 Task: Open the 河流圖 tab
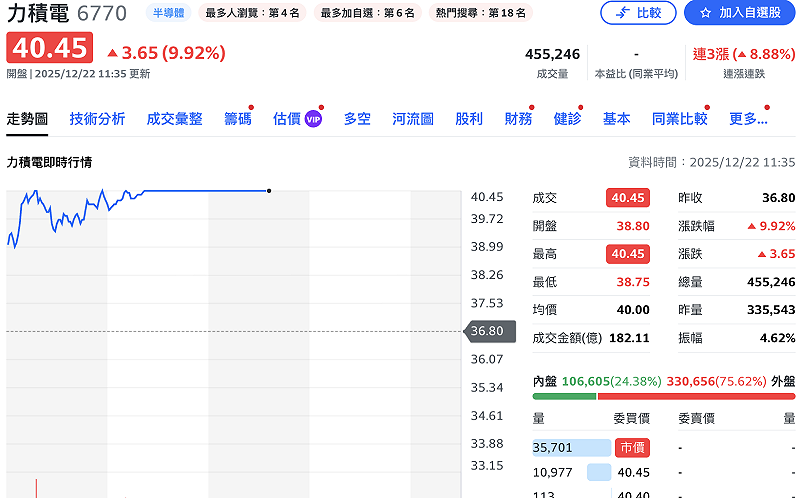tap(413, 119)
